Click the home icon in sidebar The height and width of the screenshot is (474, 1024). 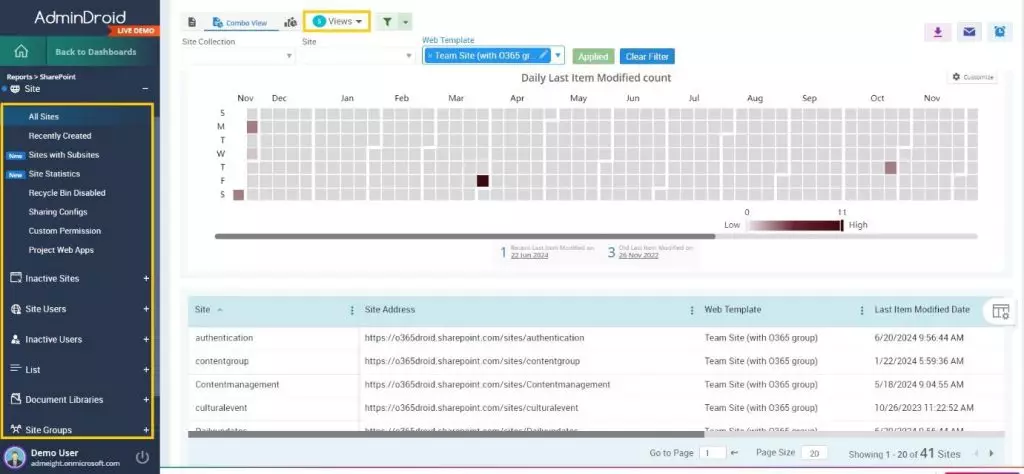tap(21, 52)
